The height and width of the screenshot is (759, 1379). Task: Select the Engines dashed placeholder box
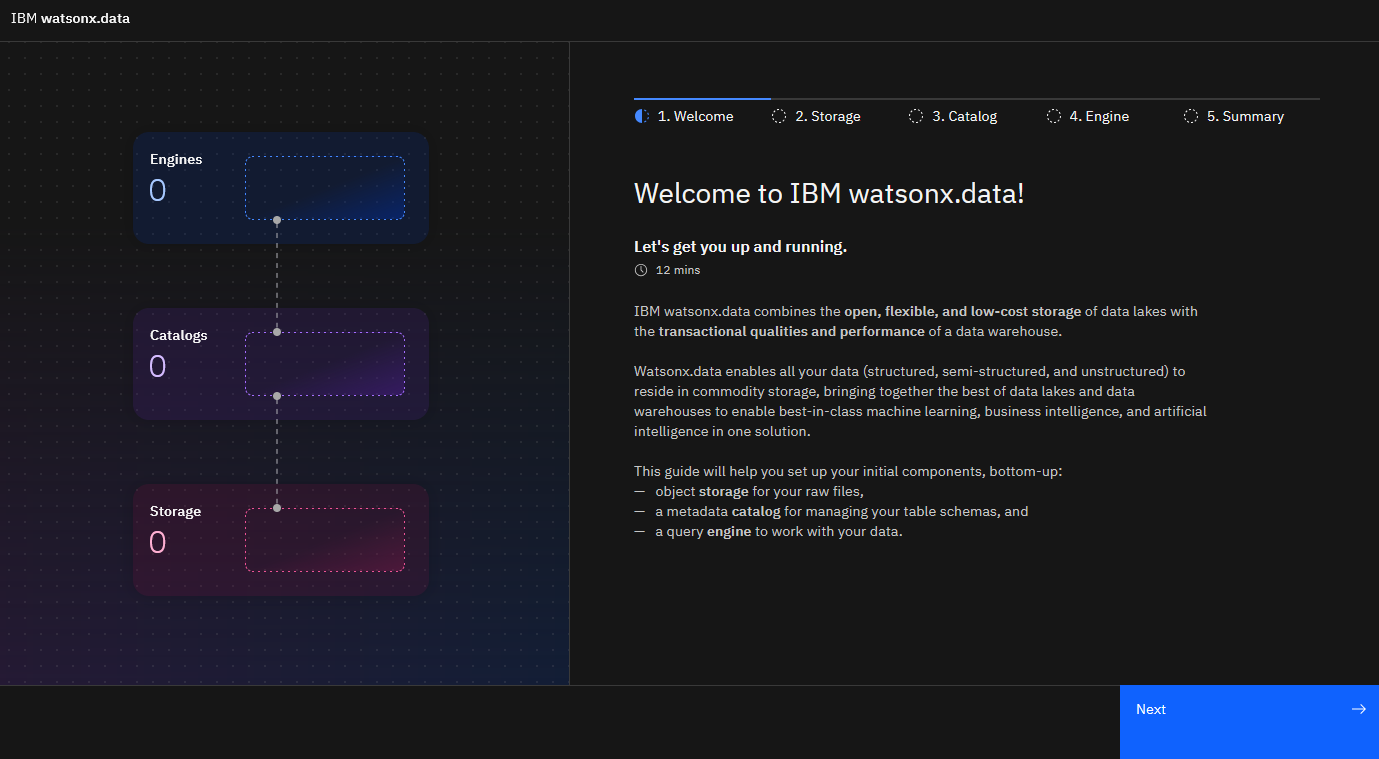[325, 188]
